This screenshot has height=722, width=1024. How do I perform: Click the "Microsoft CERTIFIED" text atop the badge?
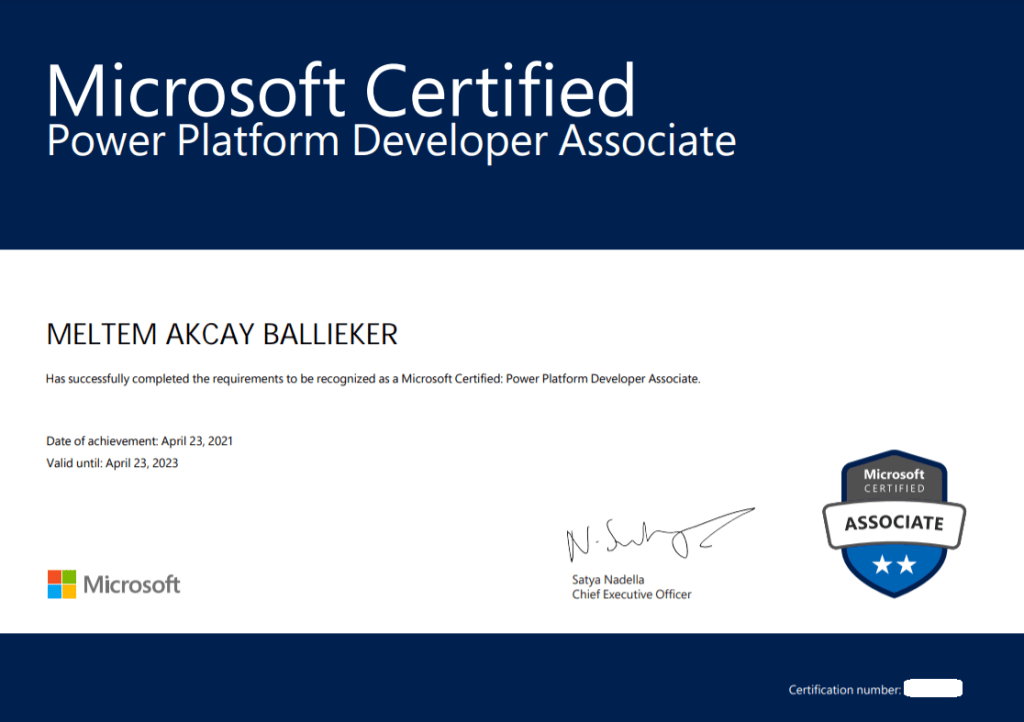pos(894,480)
